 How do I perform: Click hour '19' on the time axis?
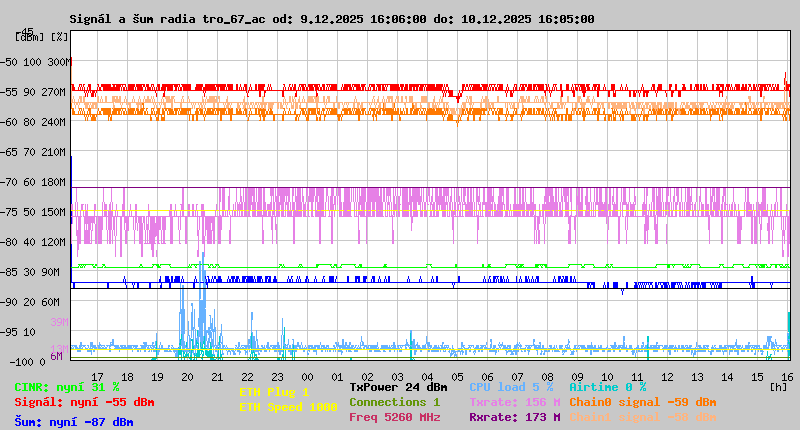click(x=157, y=377)
